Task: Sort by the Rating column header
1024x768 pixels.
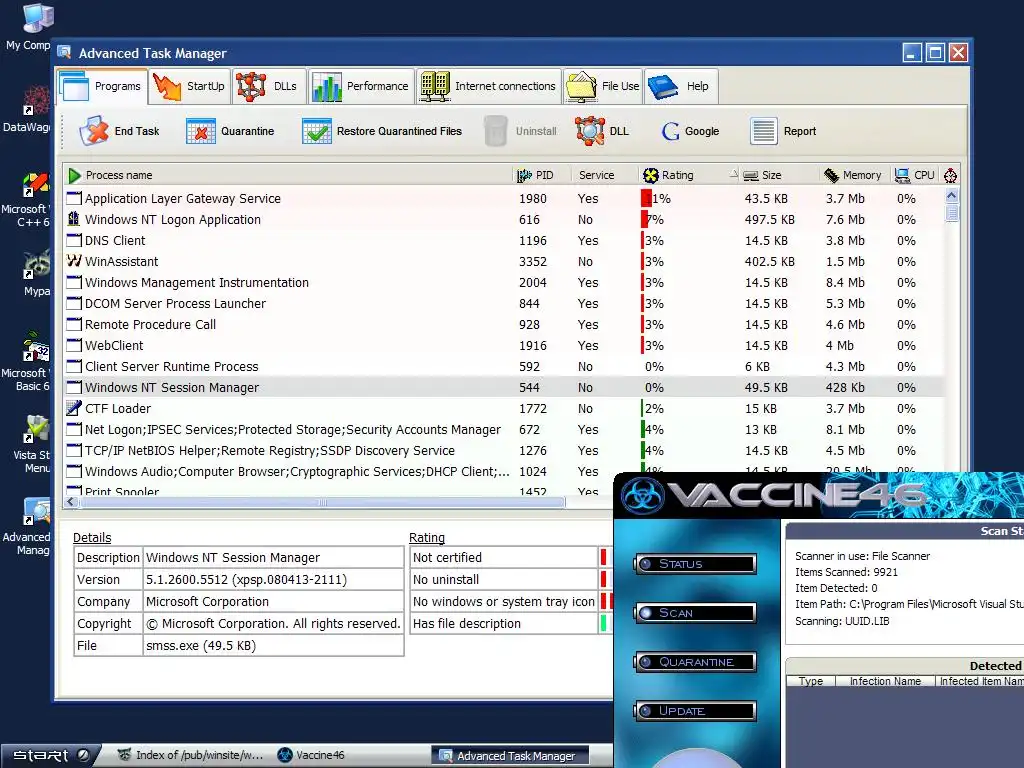Action: point(689,175)
